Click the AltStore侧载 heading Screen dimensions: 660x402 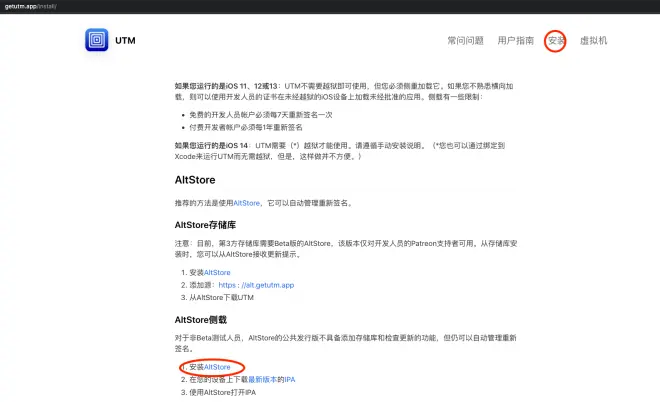(x=201, y=319)
